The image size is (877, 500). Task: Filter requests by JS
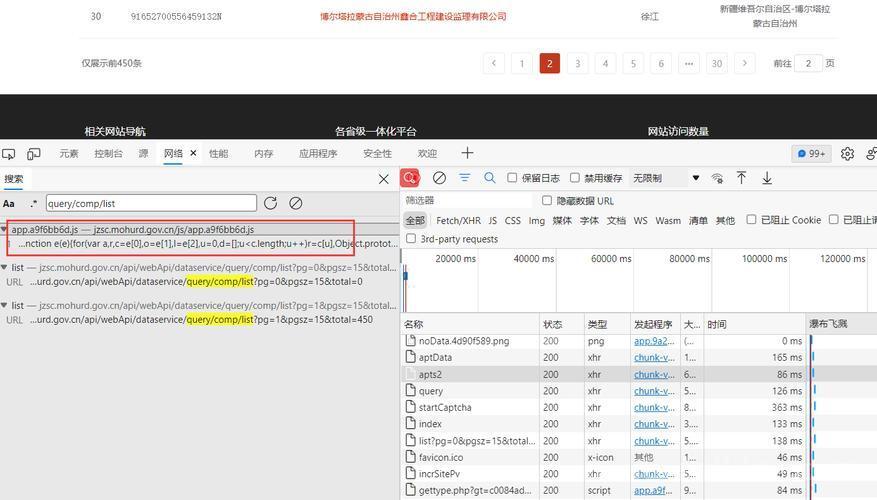[x=493, y=220]
